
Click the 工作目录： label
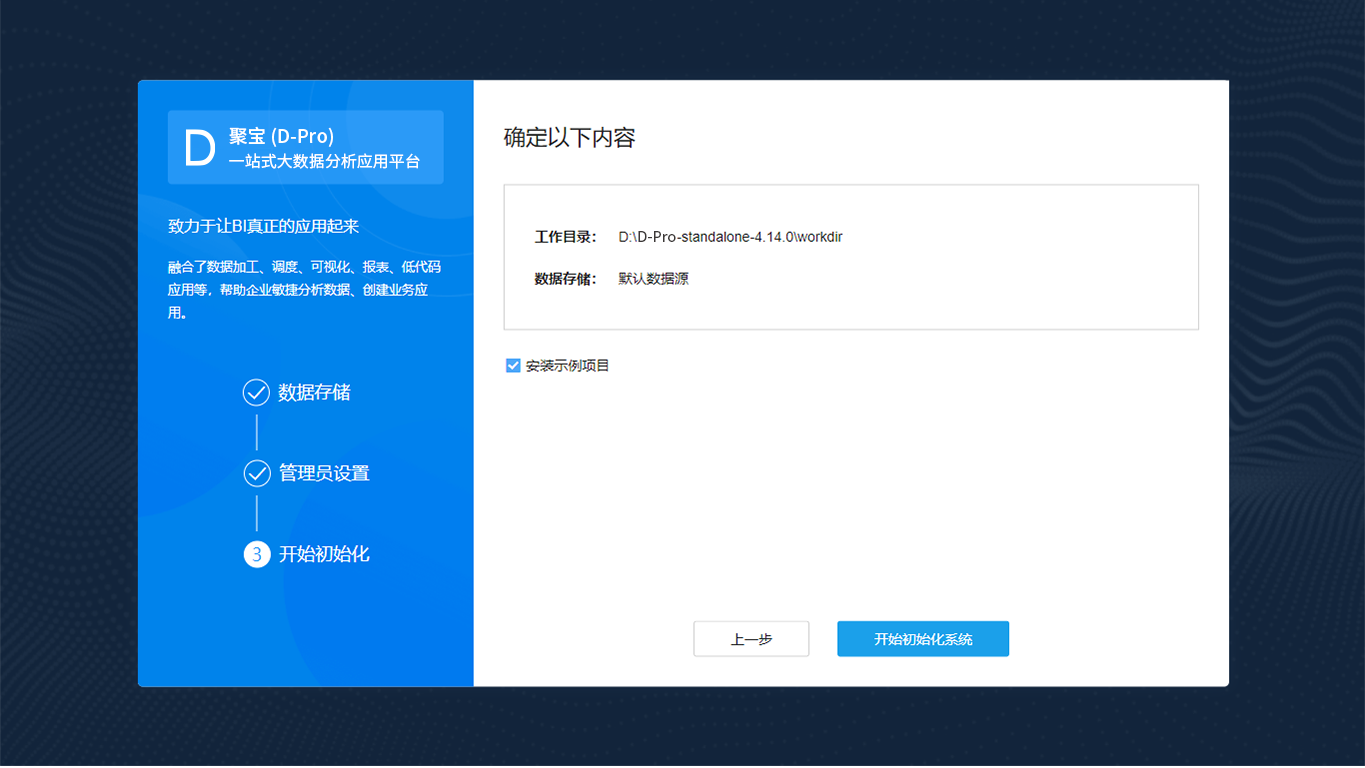tap(566, 237)
